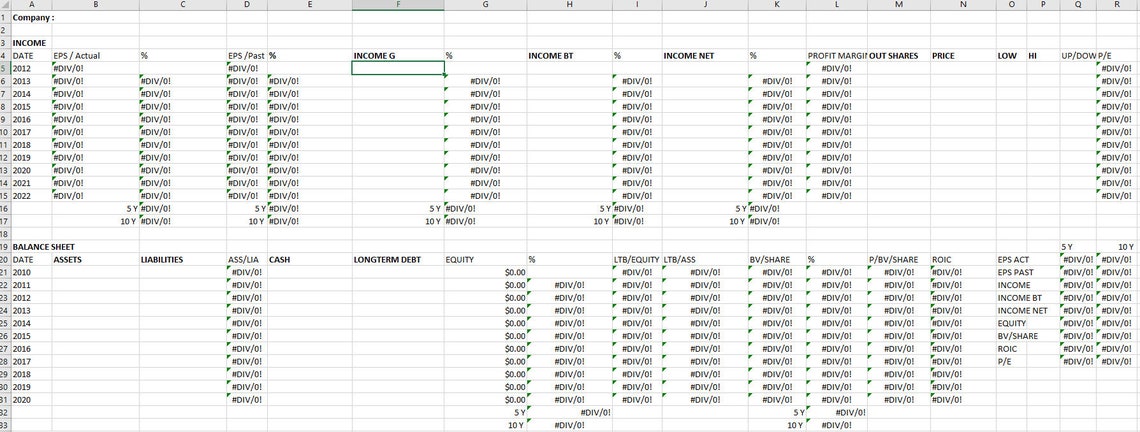This screenshot has width=1140, height=432.
Task: Click the 'LIABILITIES' header cell
Action: [x=182, y=260]
